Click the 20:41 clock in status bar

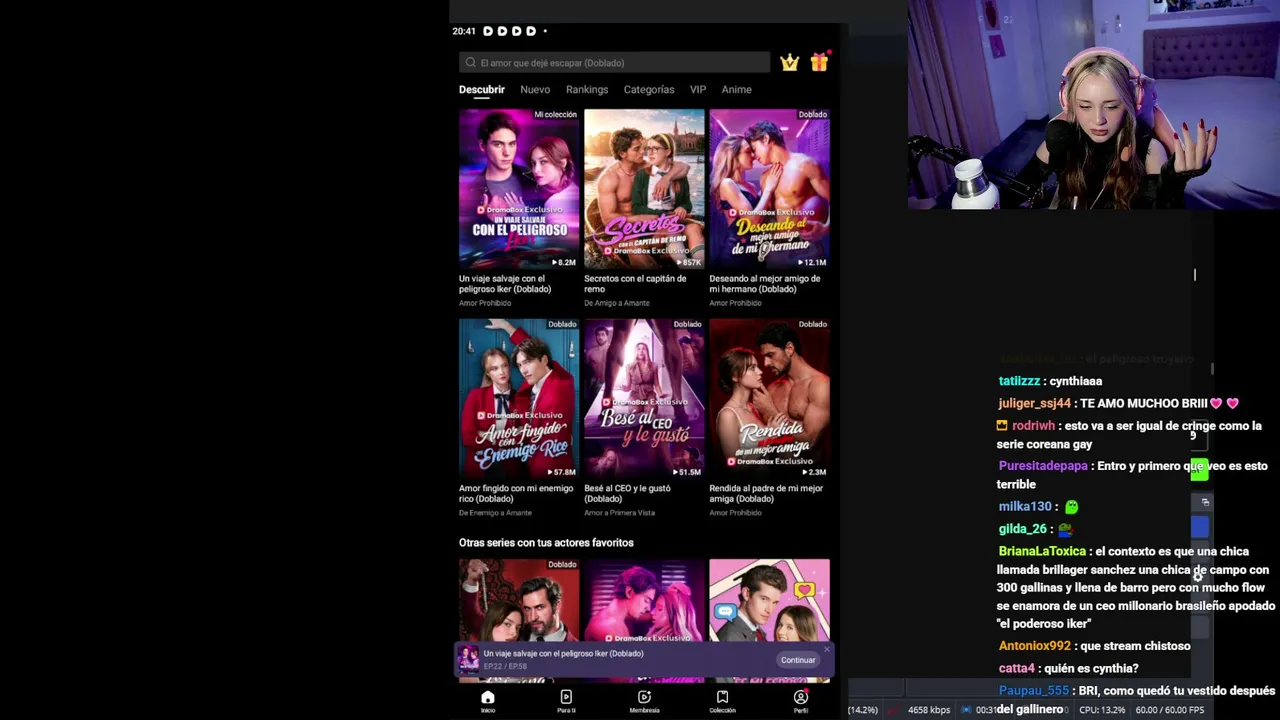pos(463,31)
